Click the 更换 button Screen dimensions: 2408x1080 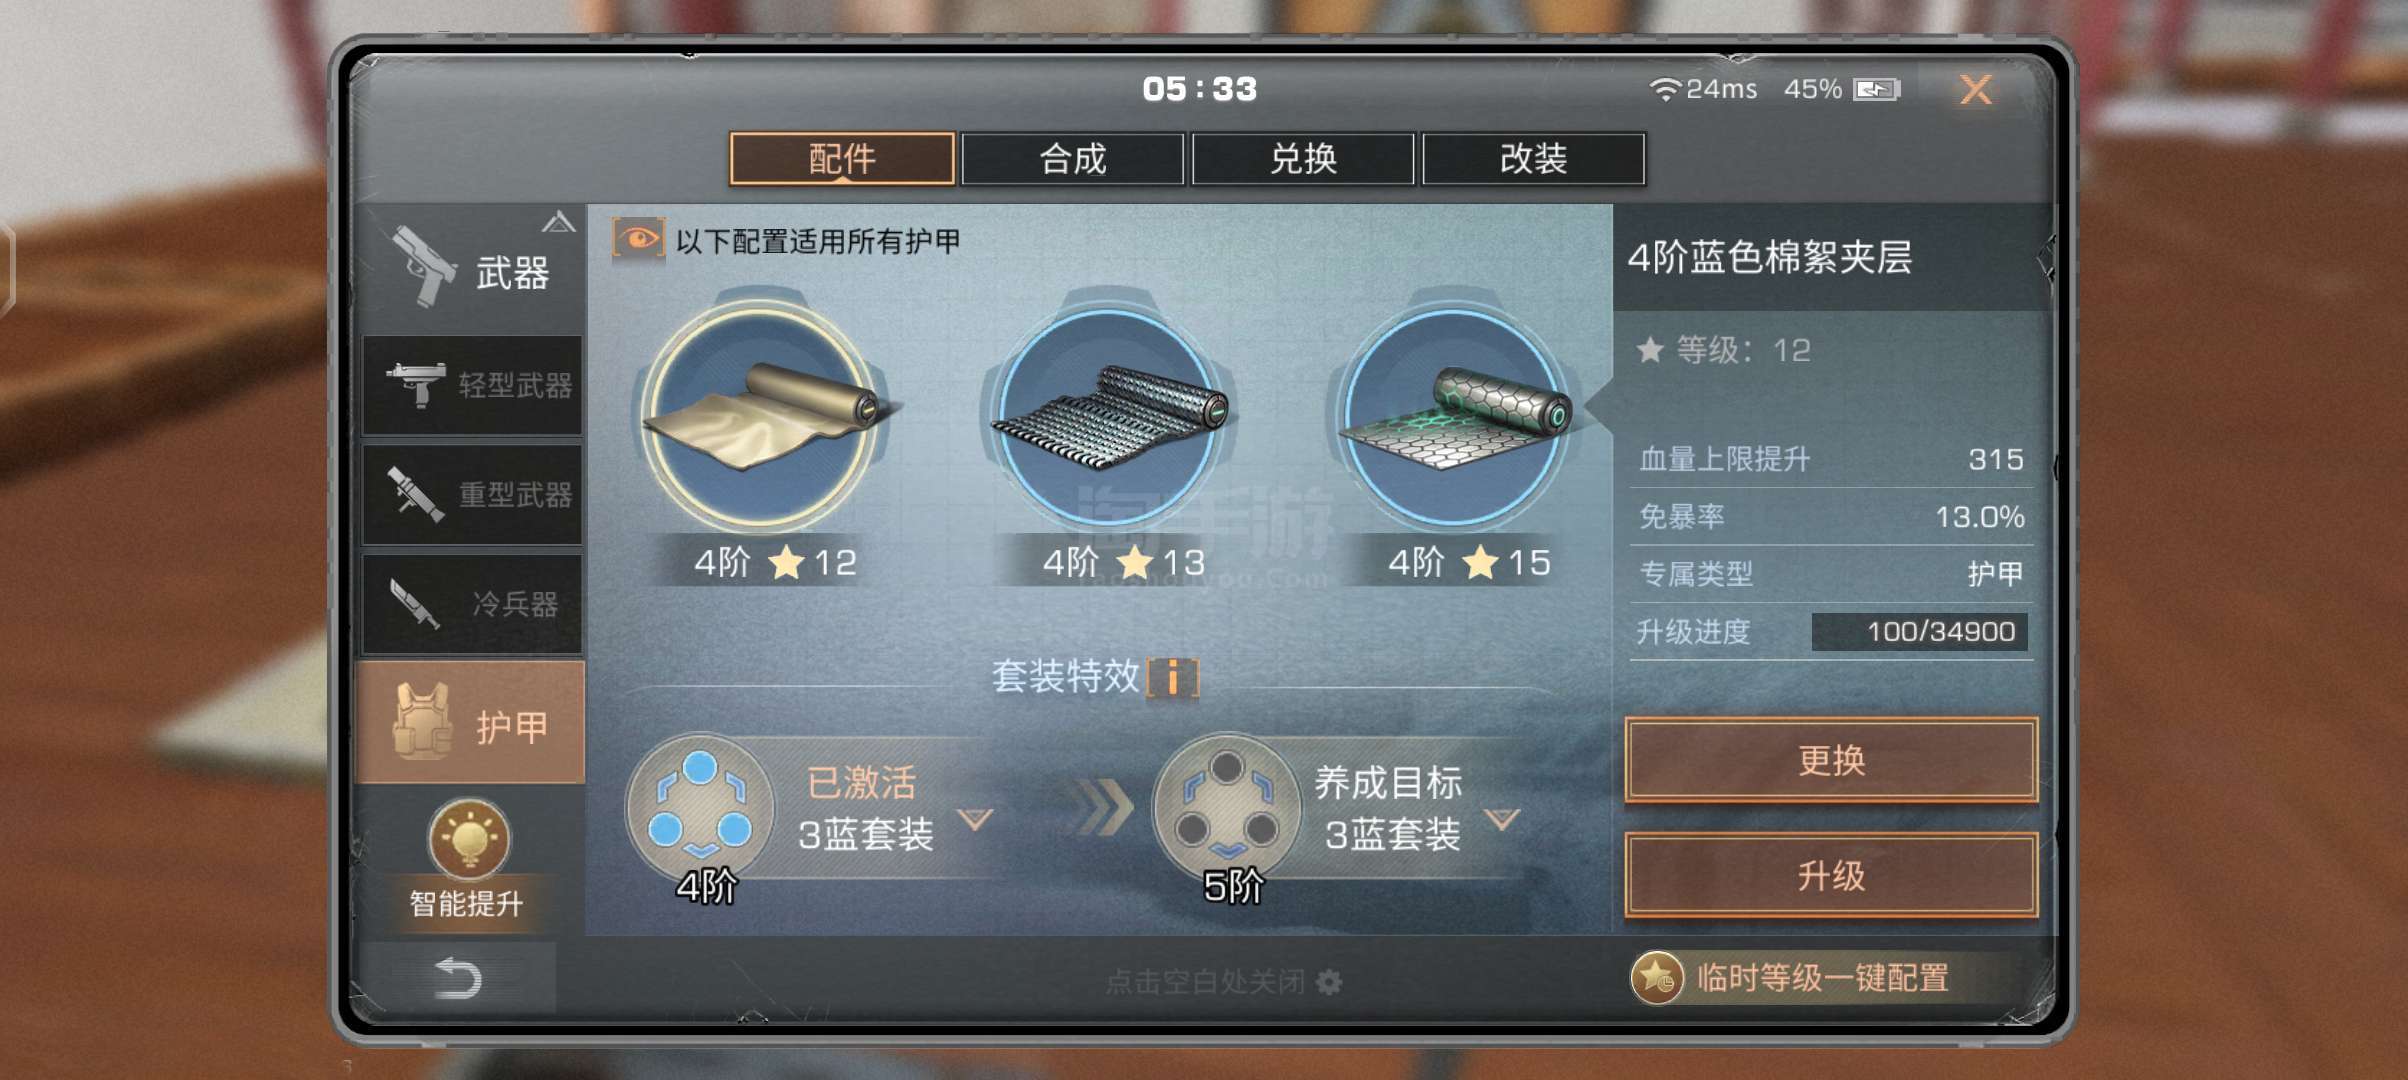tap(1831, 760)
